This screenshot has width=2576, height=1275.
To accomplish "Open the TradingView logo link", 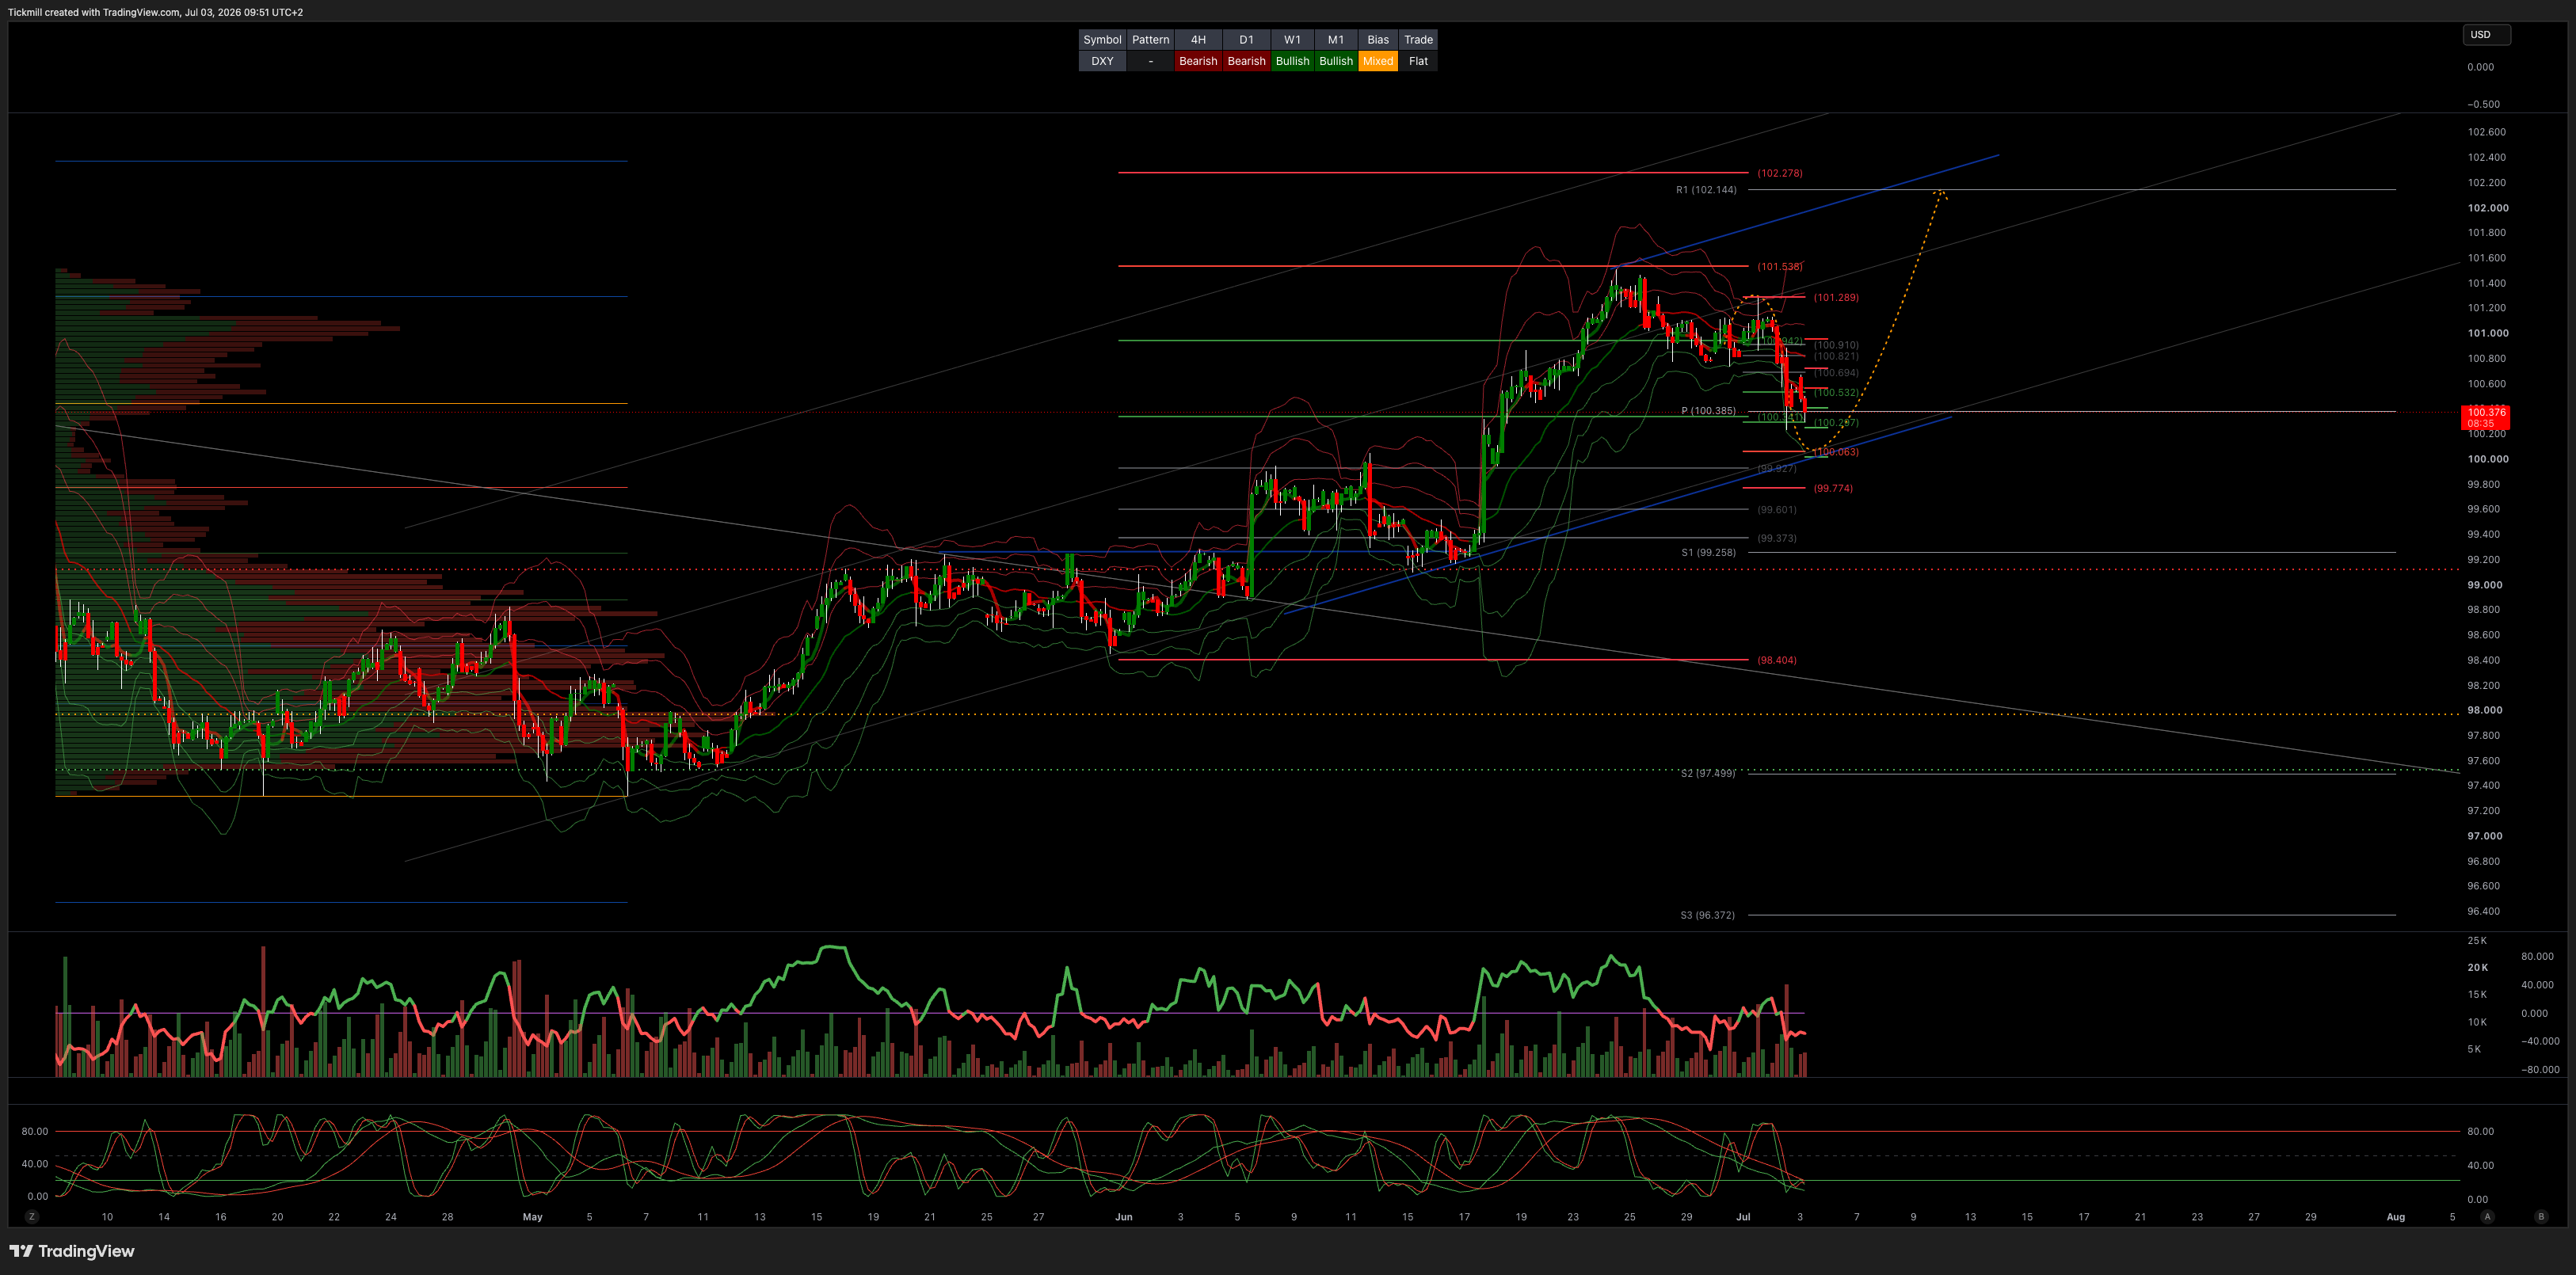I will click(x=72, y=1251).
